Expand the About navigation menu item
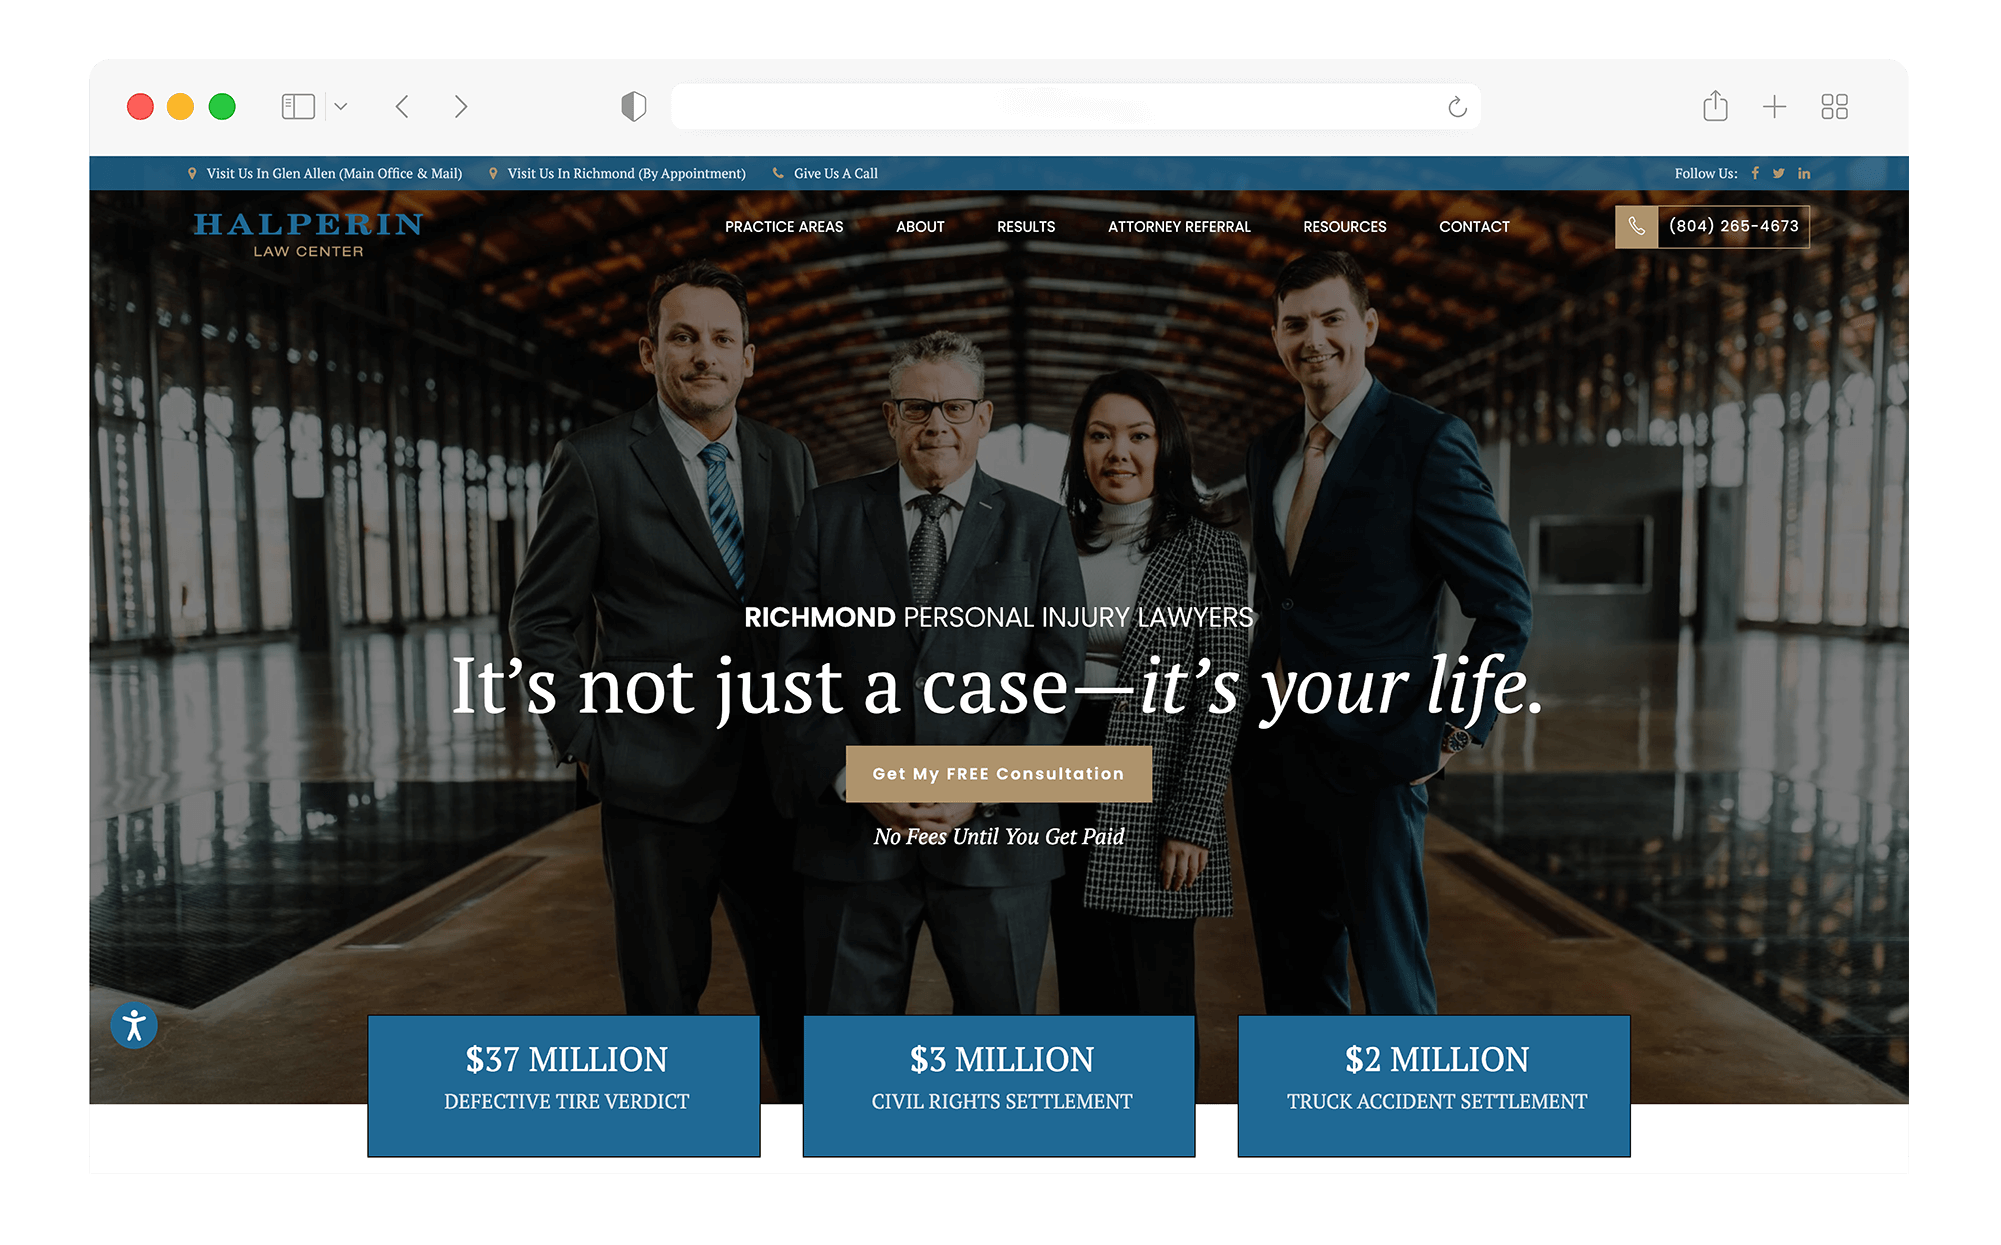This screenshot has width=2001, height=1245. 919,227
